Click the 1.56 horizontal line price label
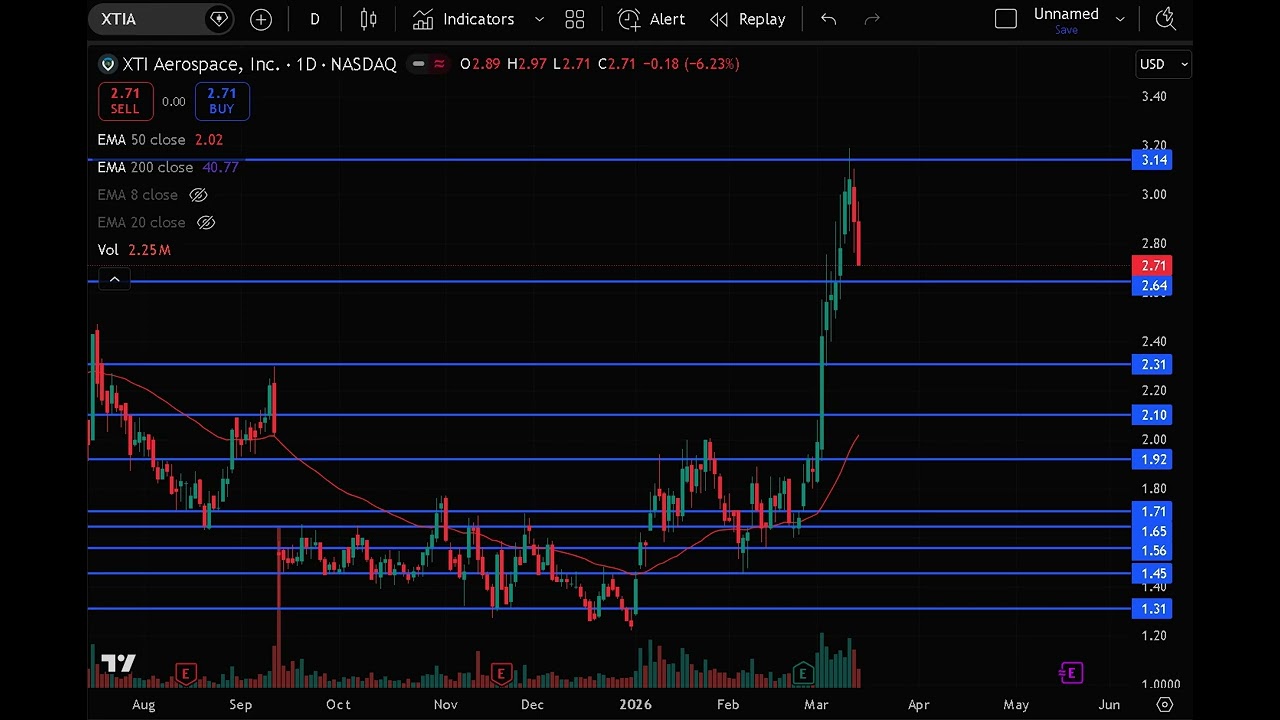 (x=1154, y=551)
